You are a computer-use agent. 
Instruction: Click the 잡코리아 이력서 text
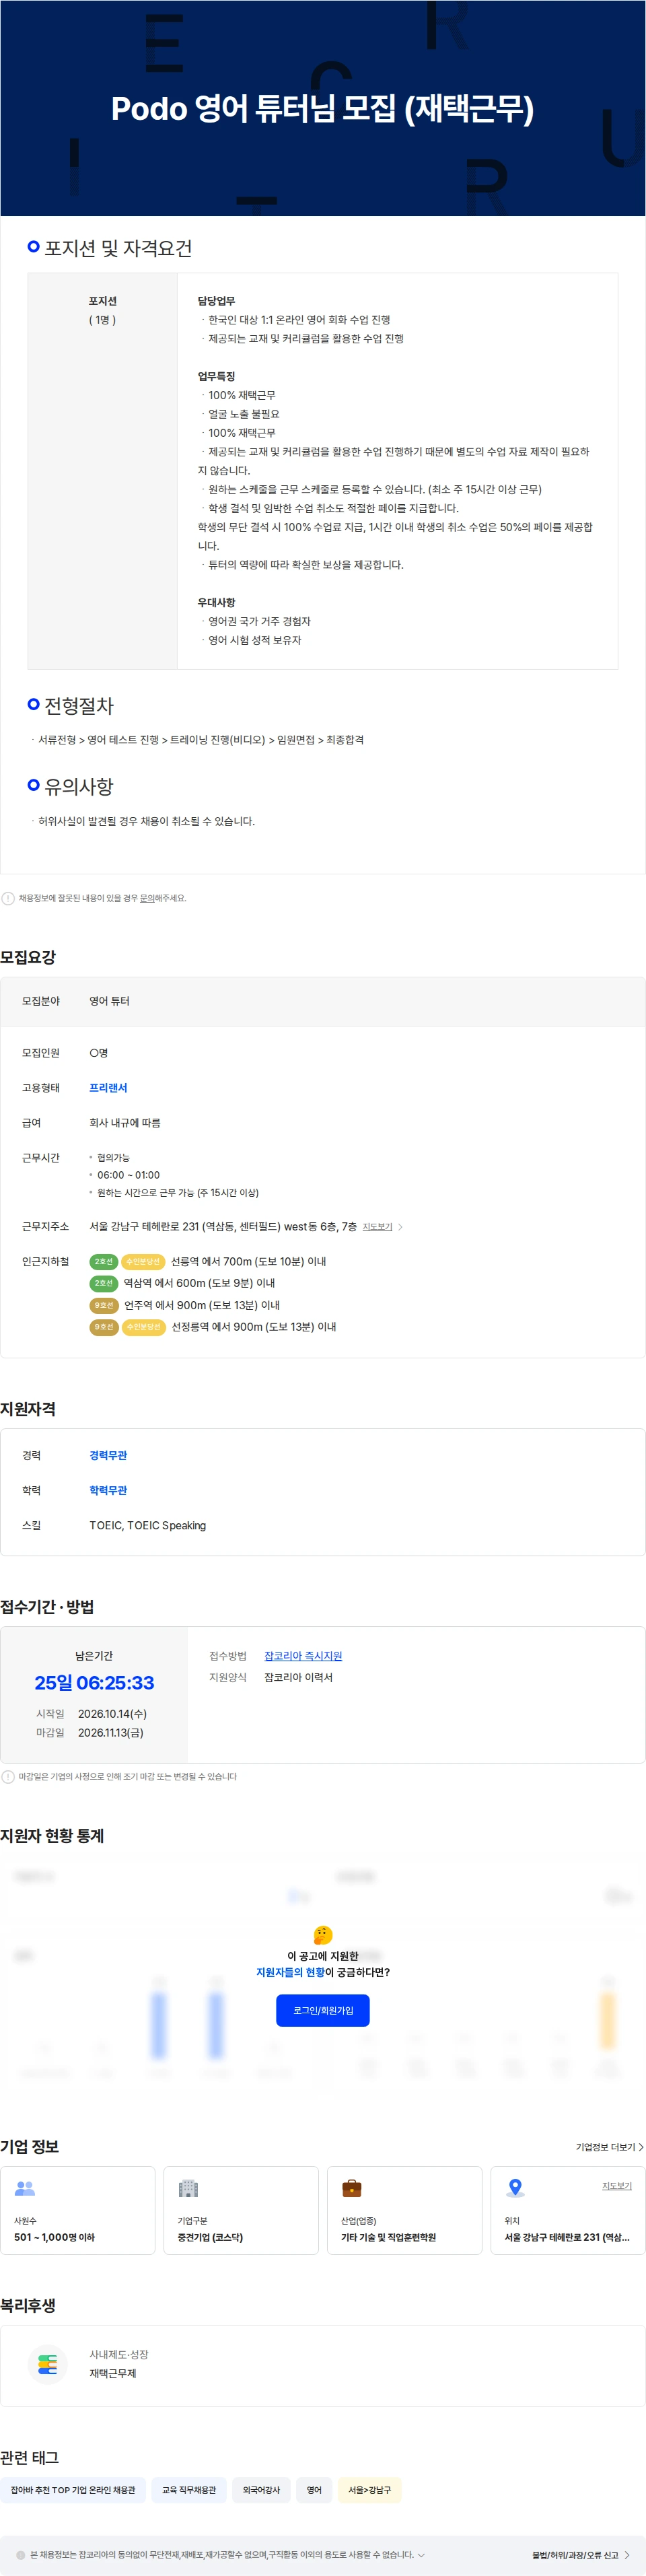coord(298,1677)
